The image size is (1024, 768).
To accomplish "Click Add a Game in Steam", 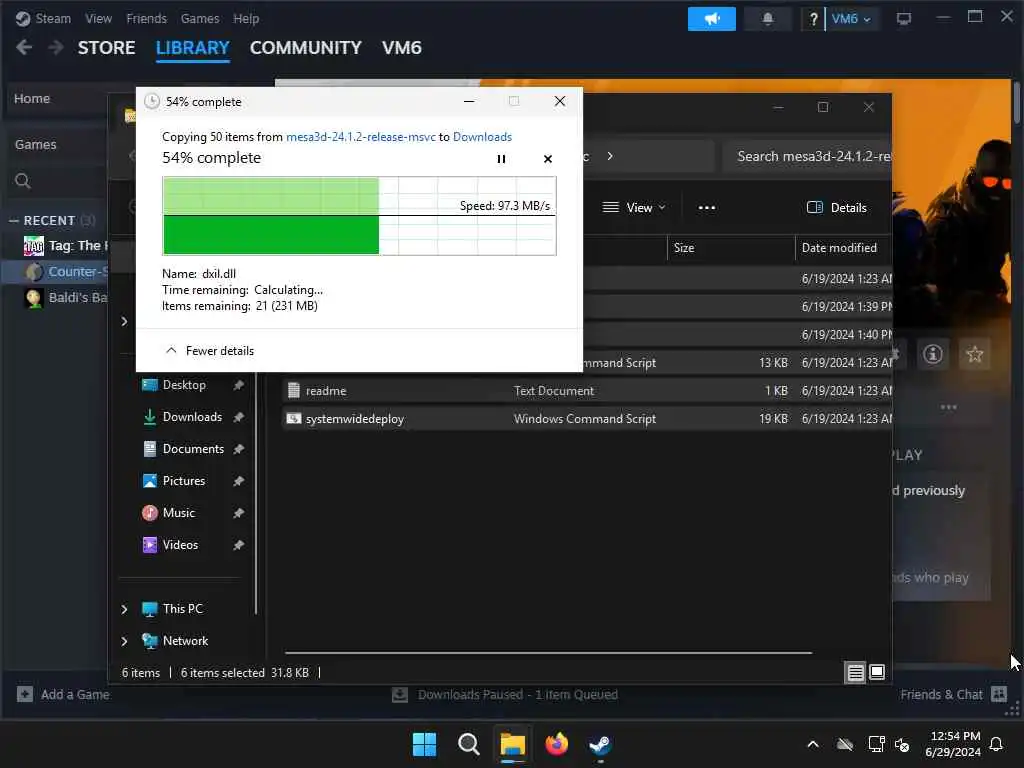I will (x=63, y=694).
